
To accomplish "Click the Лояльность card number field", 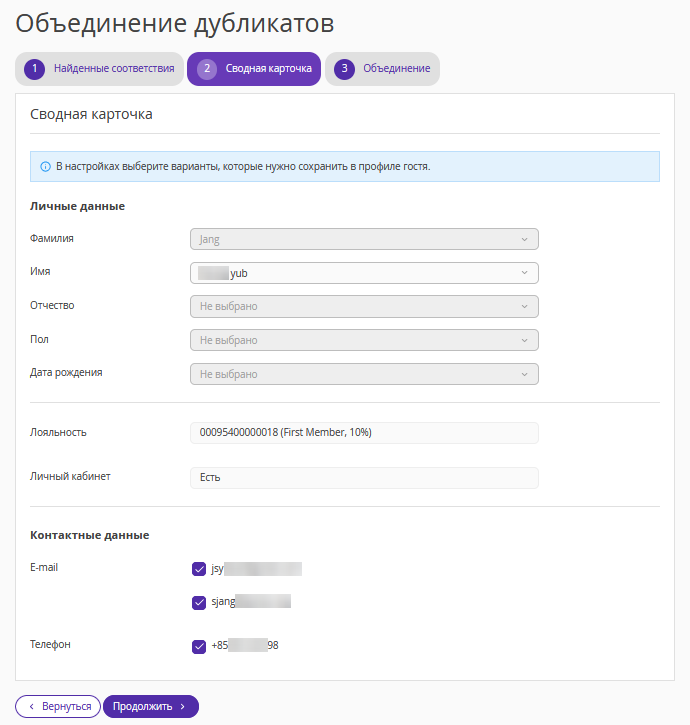I will 364,432.
